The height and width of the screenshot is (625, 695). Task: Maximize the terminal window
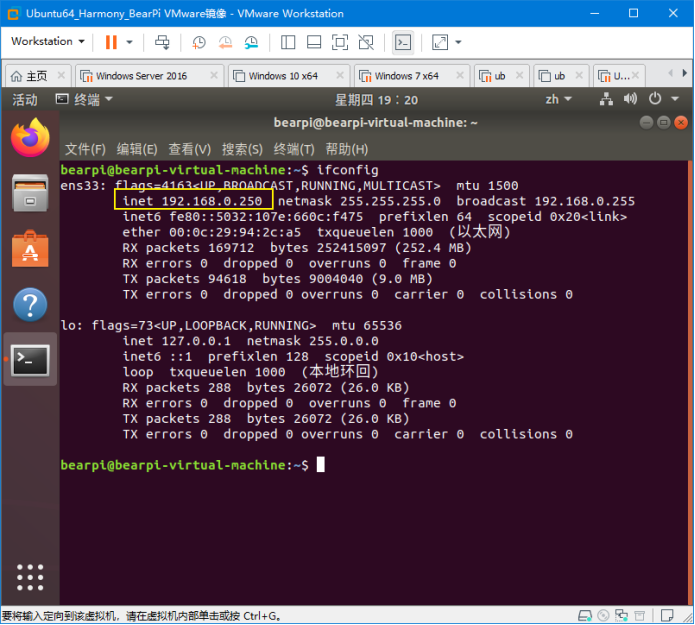(x=664, y=122)
